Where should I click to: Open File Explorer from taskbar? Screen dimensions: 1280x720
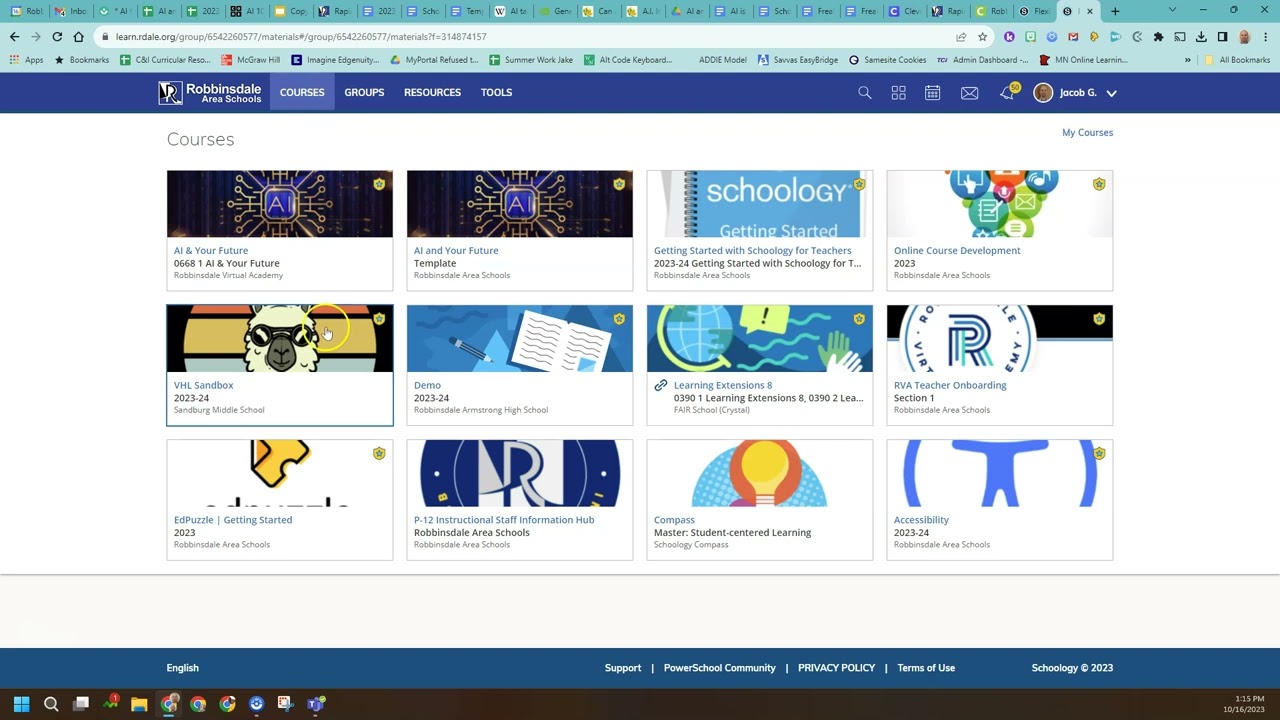click(x=139, y=704)
